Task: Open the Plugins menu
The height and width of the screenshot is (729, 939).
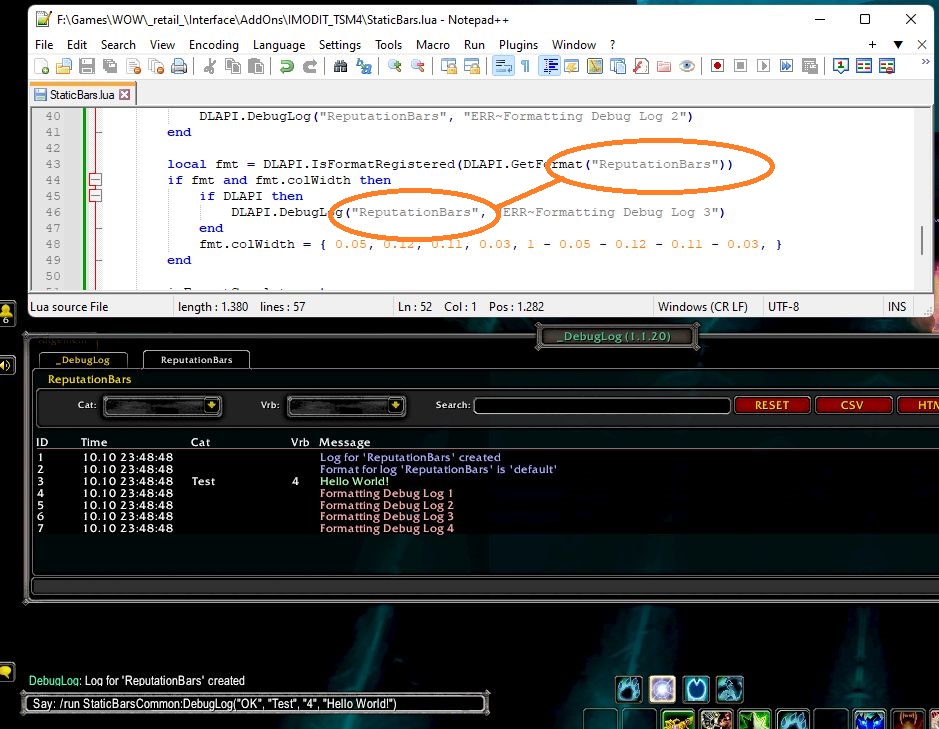Action: [x=518, y=45]
